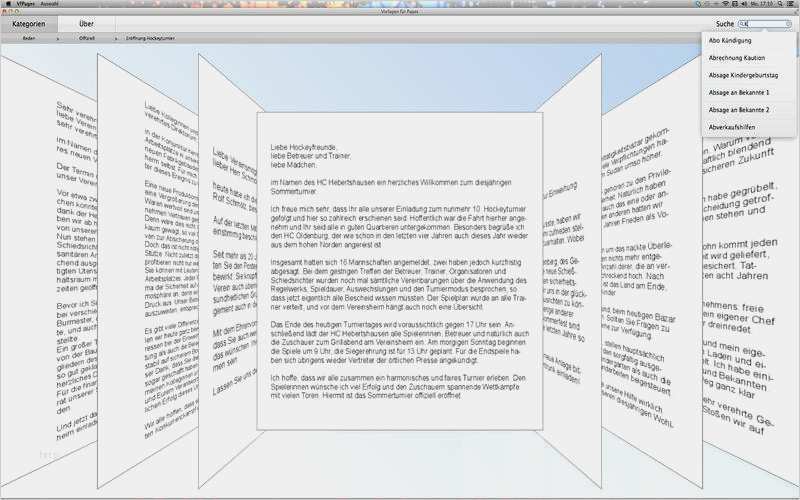This screenshot has height=500, width=800.
Task: Click the magnifier icon in the Suche field
Action: (744, 22)
